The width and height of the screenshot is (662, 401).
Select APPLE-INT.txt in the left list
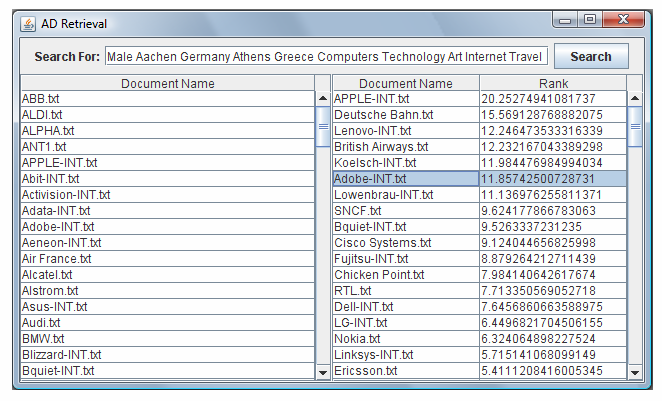click(168, 163)
